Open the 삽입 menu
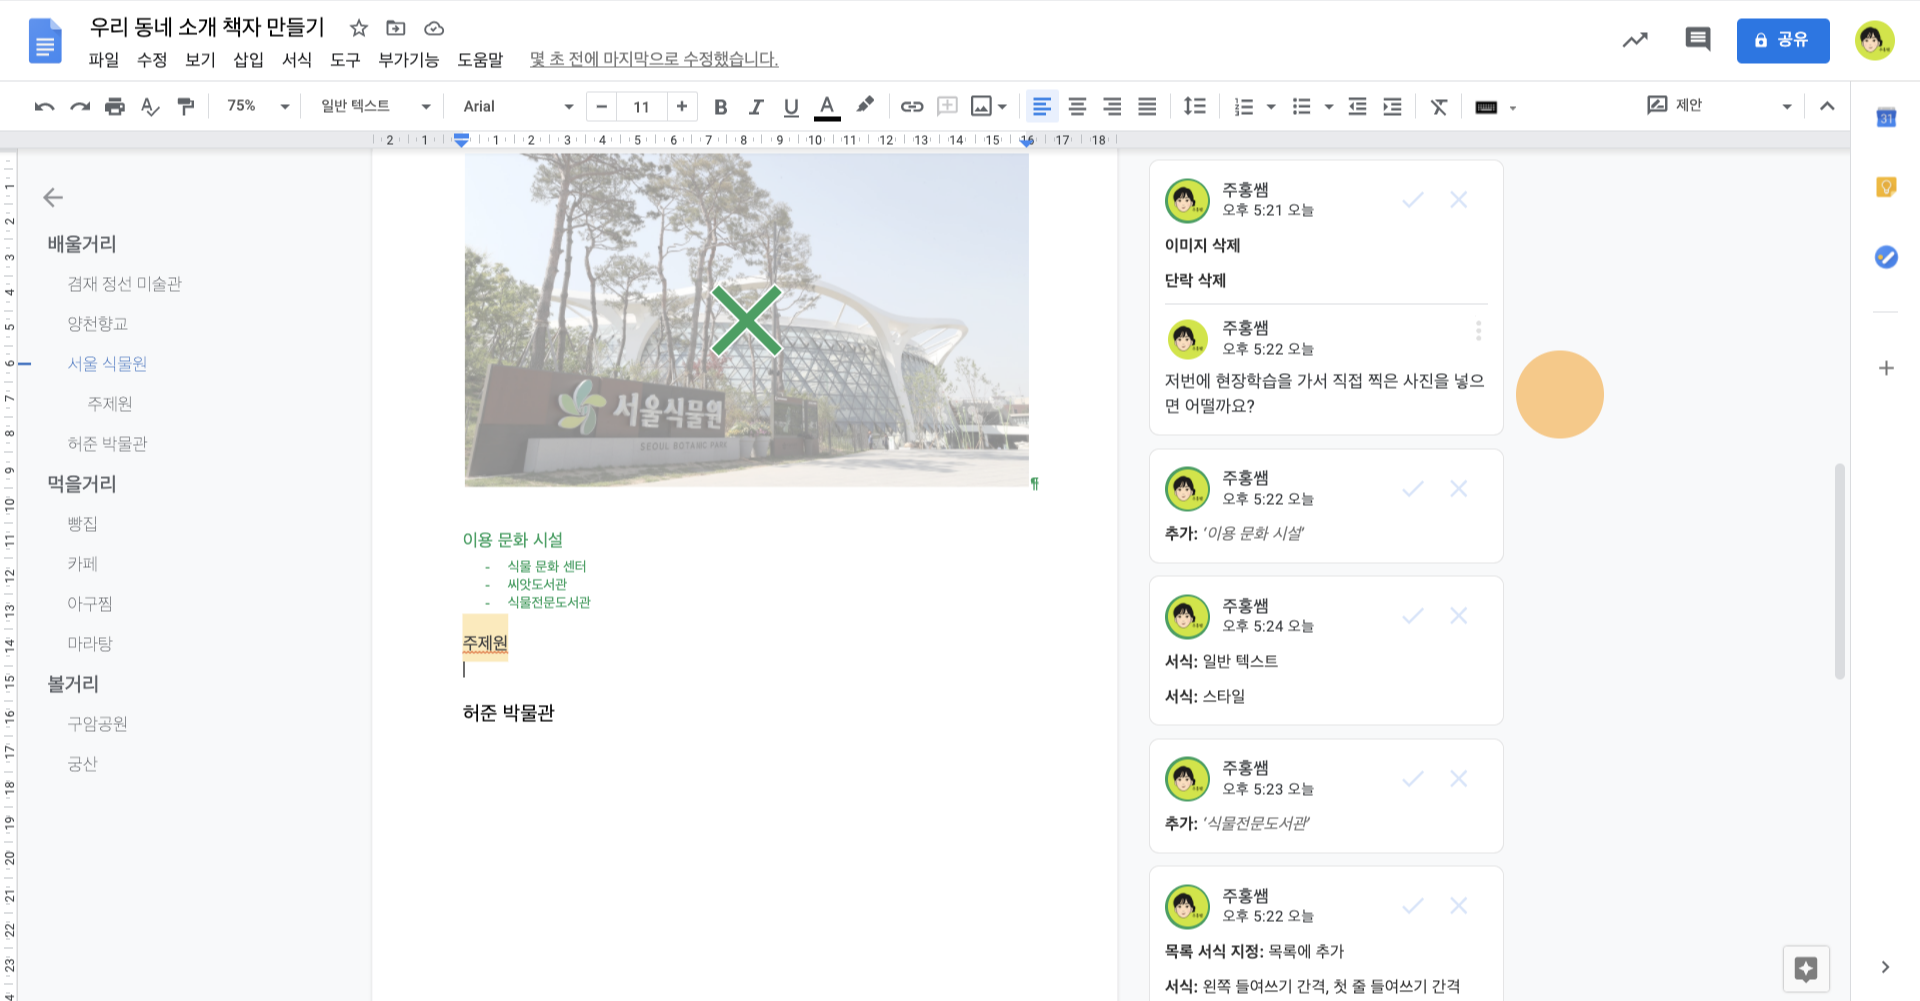The image size is (1920, 1001). coord(248,60)
